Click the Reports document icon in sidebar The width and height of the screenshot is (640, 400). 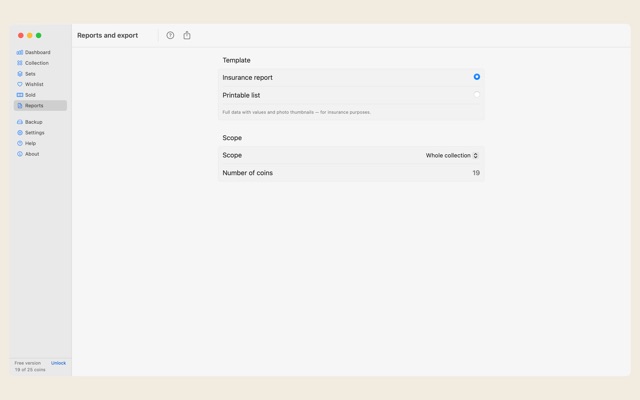point(20,106)
